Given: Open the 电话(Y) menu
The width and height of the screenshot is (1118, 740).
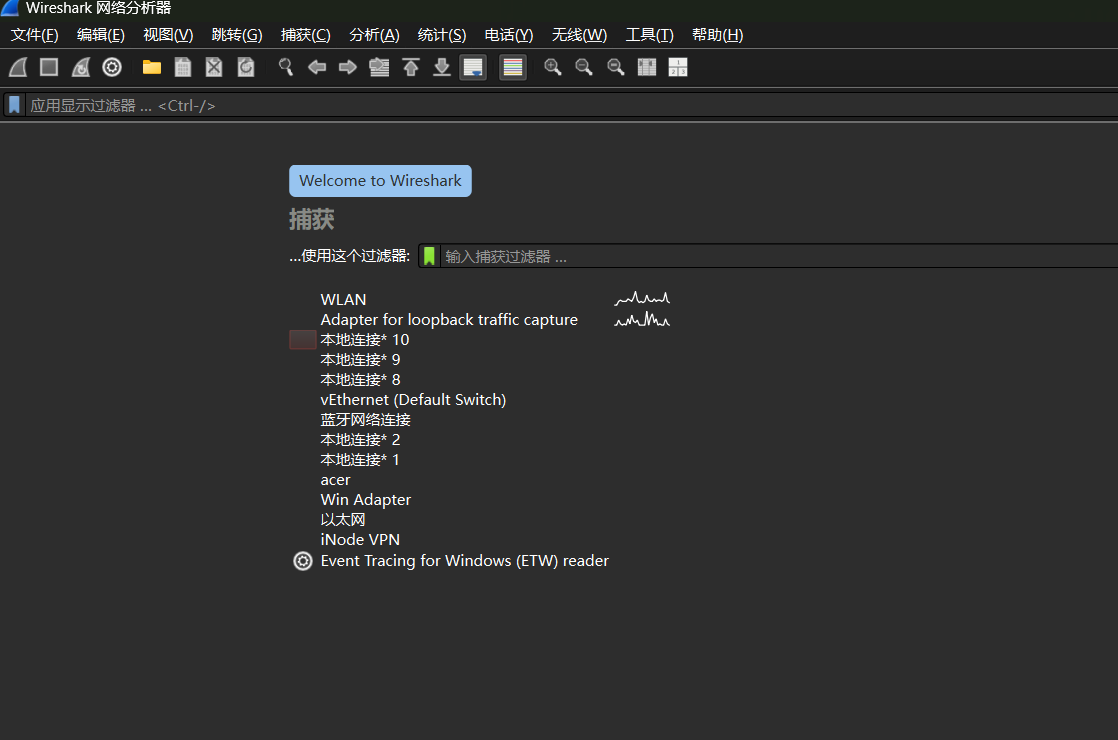Looking at the screenshot, I should click(508, 35).
